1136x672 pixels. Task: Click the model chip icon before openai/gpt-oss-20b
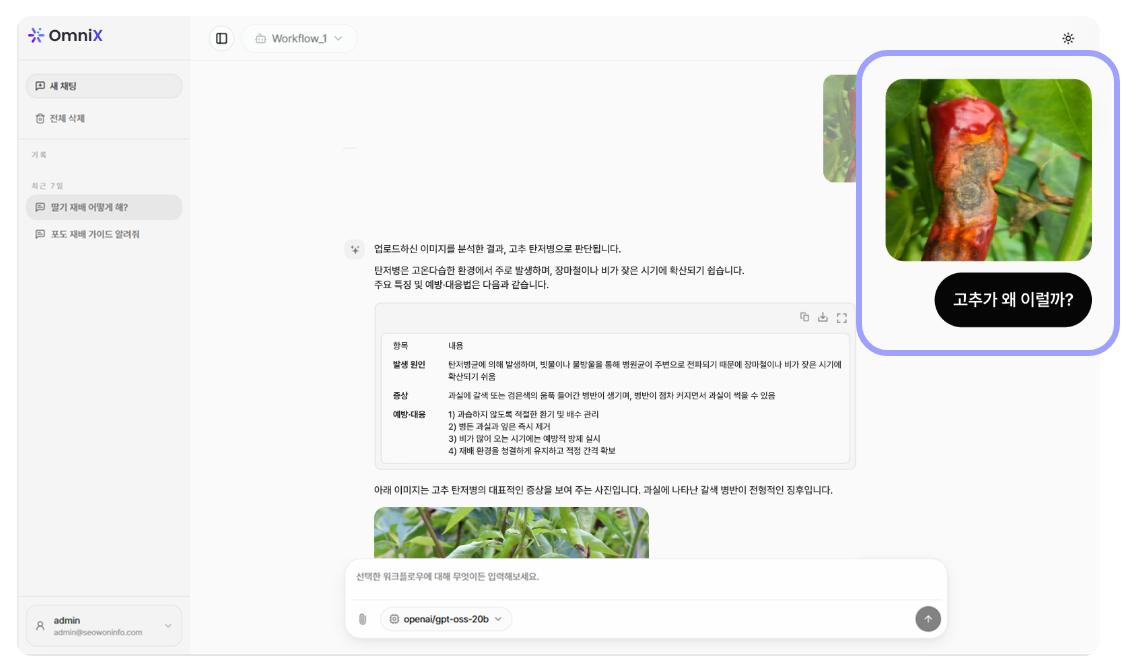point(394,619)
